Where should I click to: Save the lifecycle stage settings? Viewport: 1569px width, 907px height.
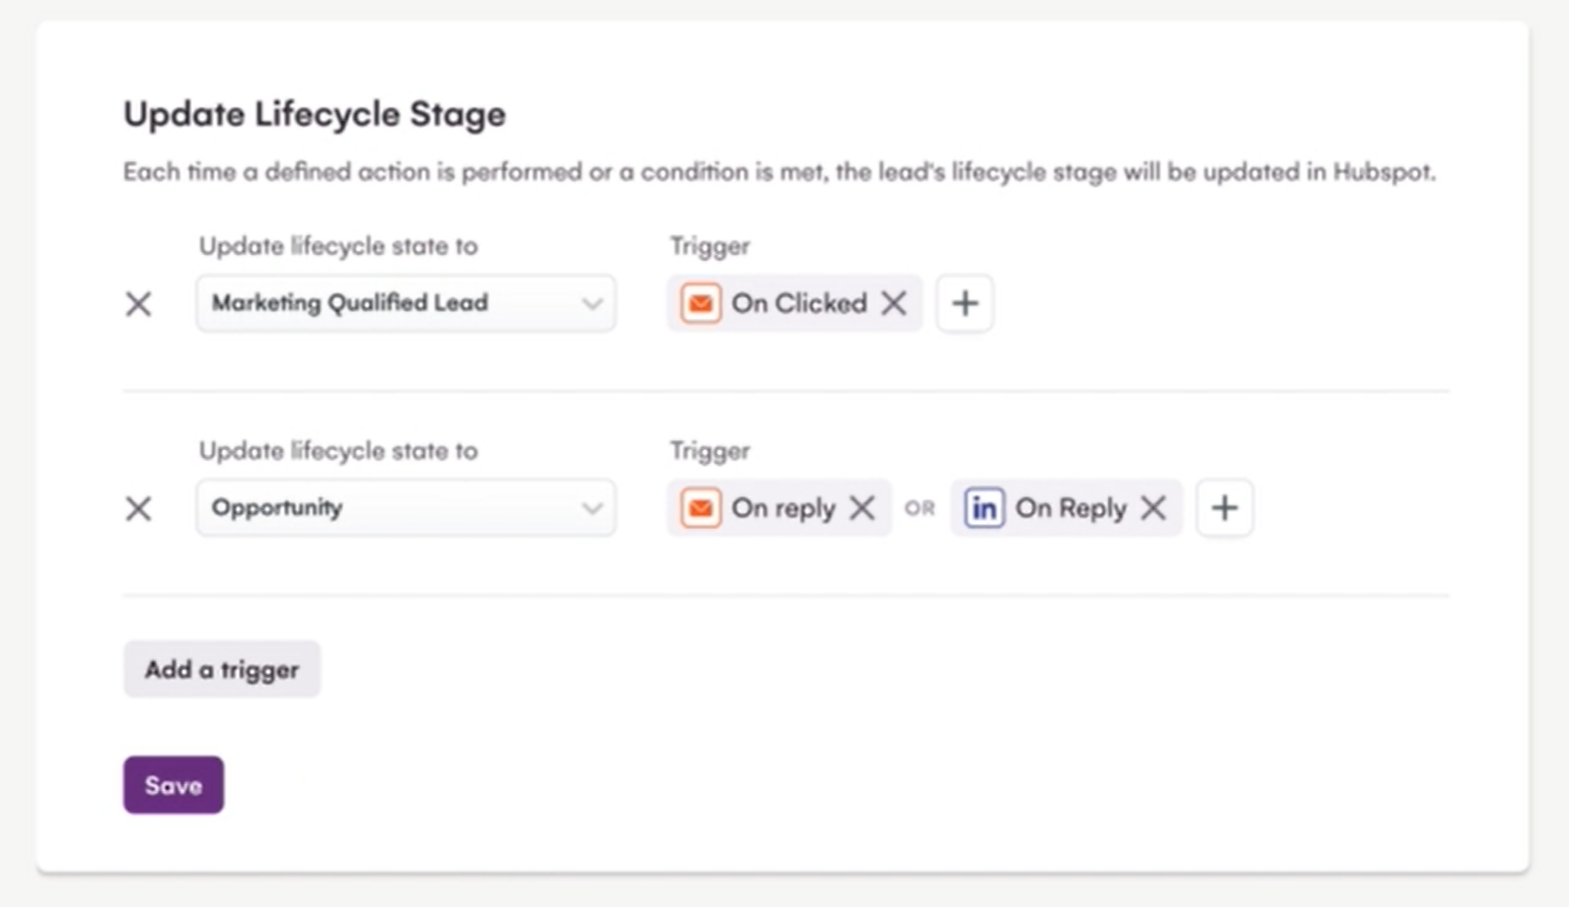pyautogui.click(x=174, y=785)
